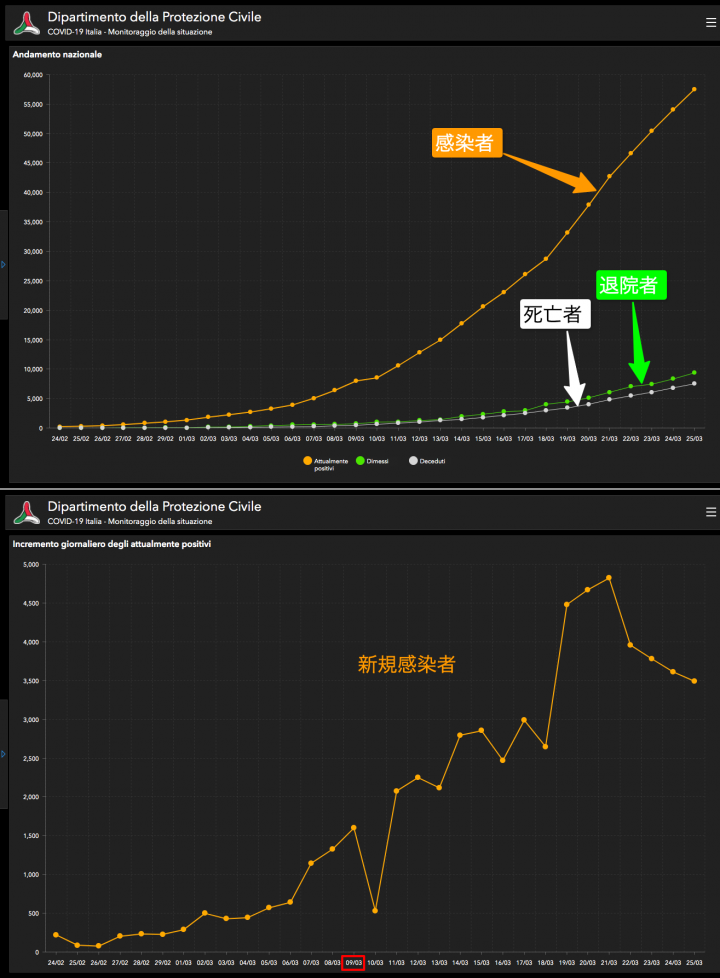Click the red-boxed 09/03 date label
720x978 pixels.
point(353,963)
